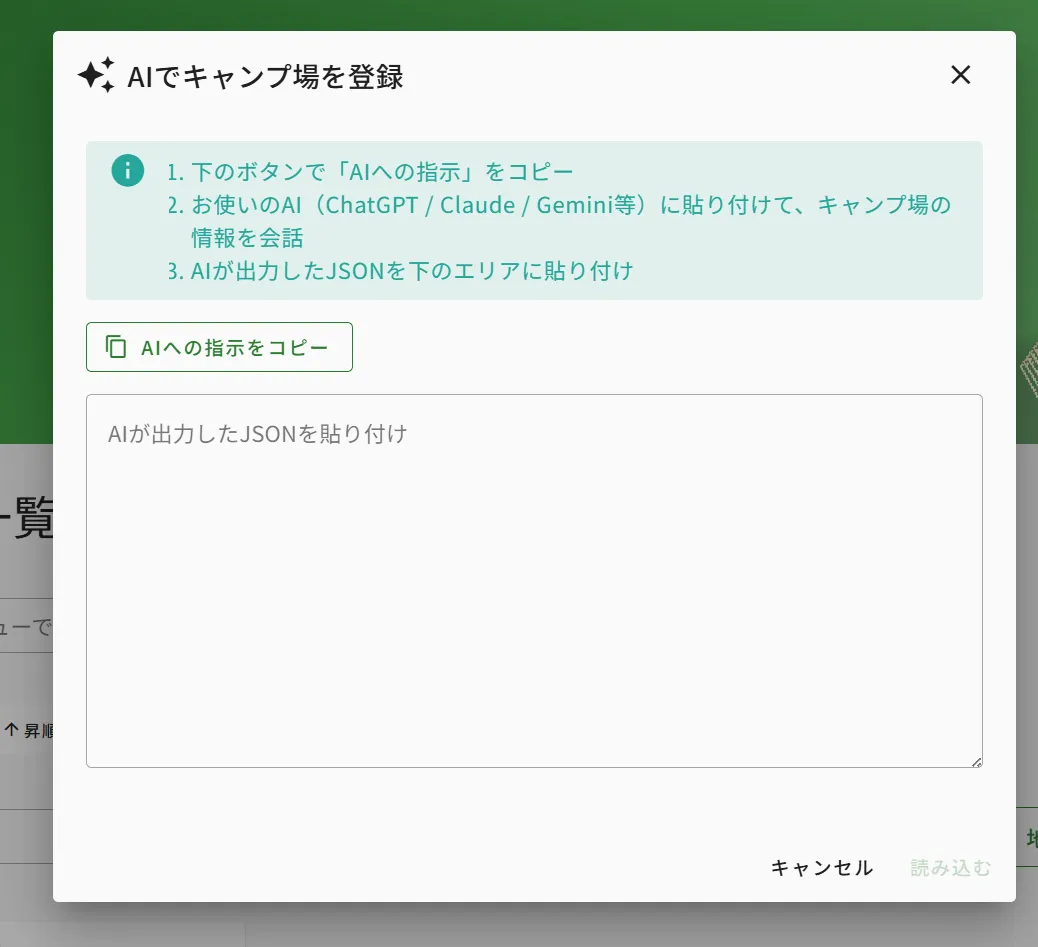
Task: Click the placeholder text 「AIが出力したJSONを貼り付け」
Action: pos(257,433)
